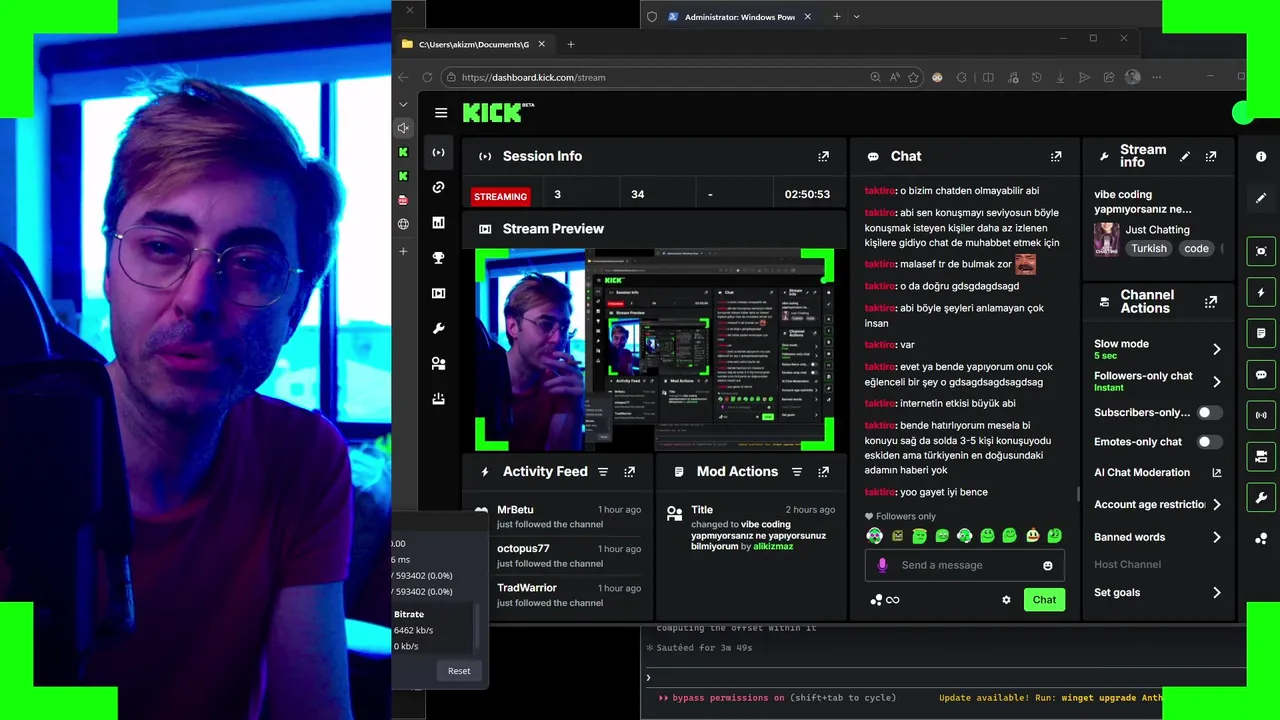
Task: Open the link icon in Kick sidebar
Action: pos(438,187)
